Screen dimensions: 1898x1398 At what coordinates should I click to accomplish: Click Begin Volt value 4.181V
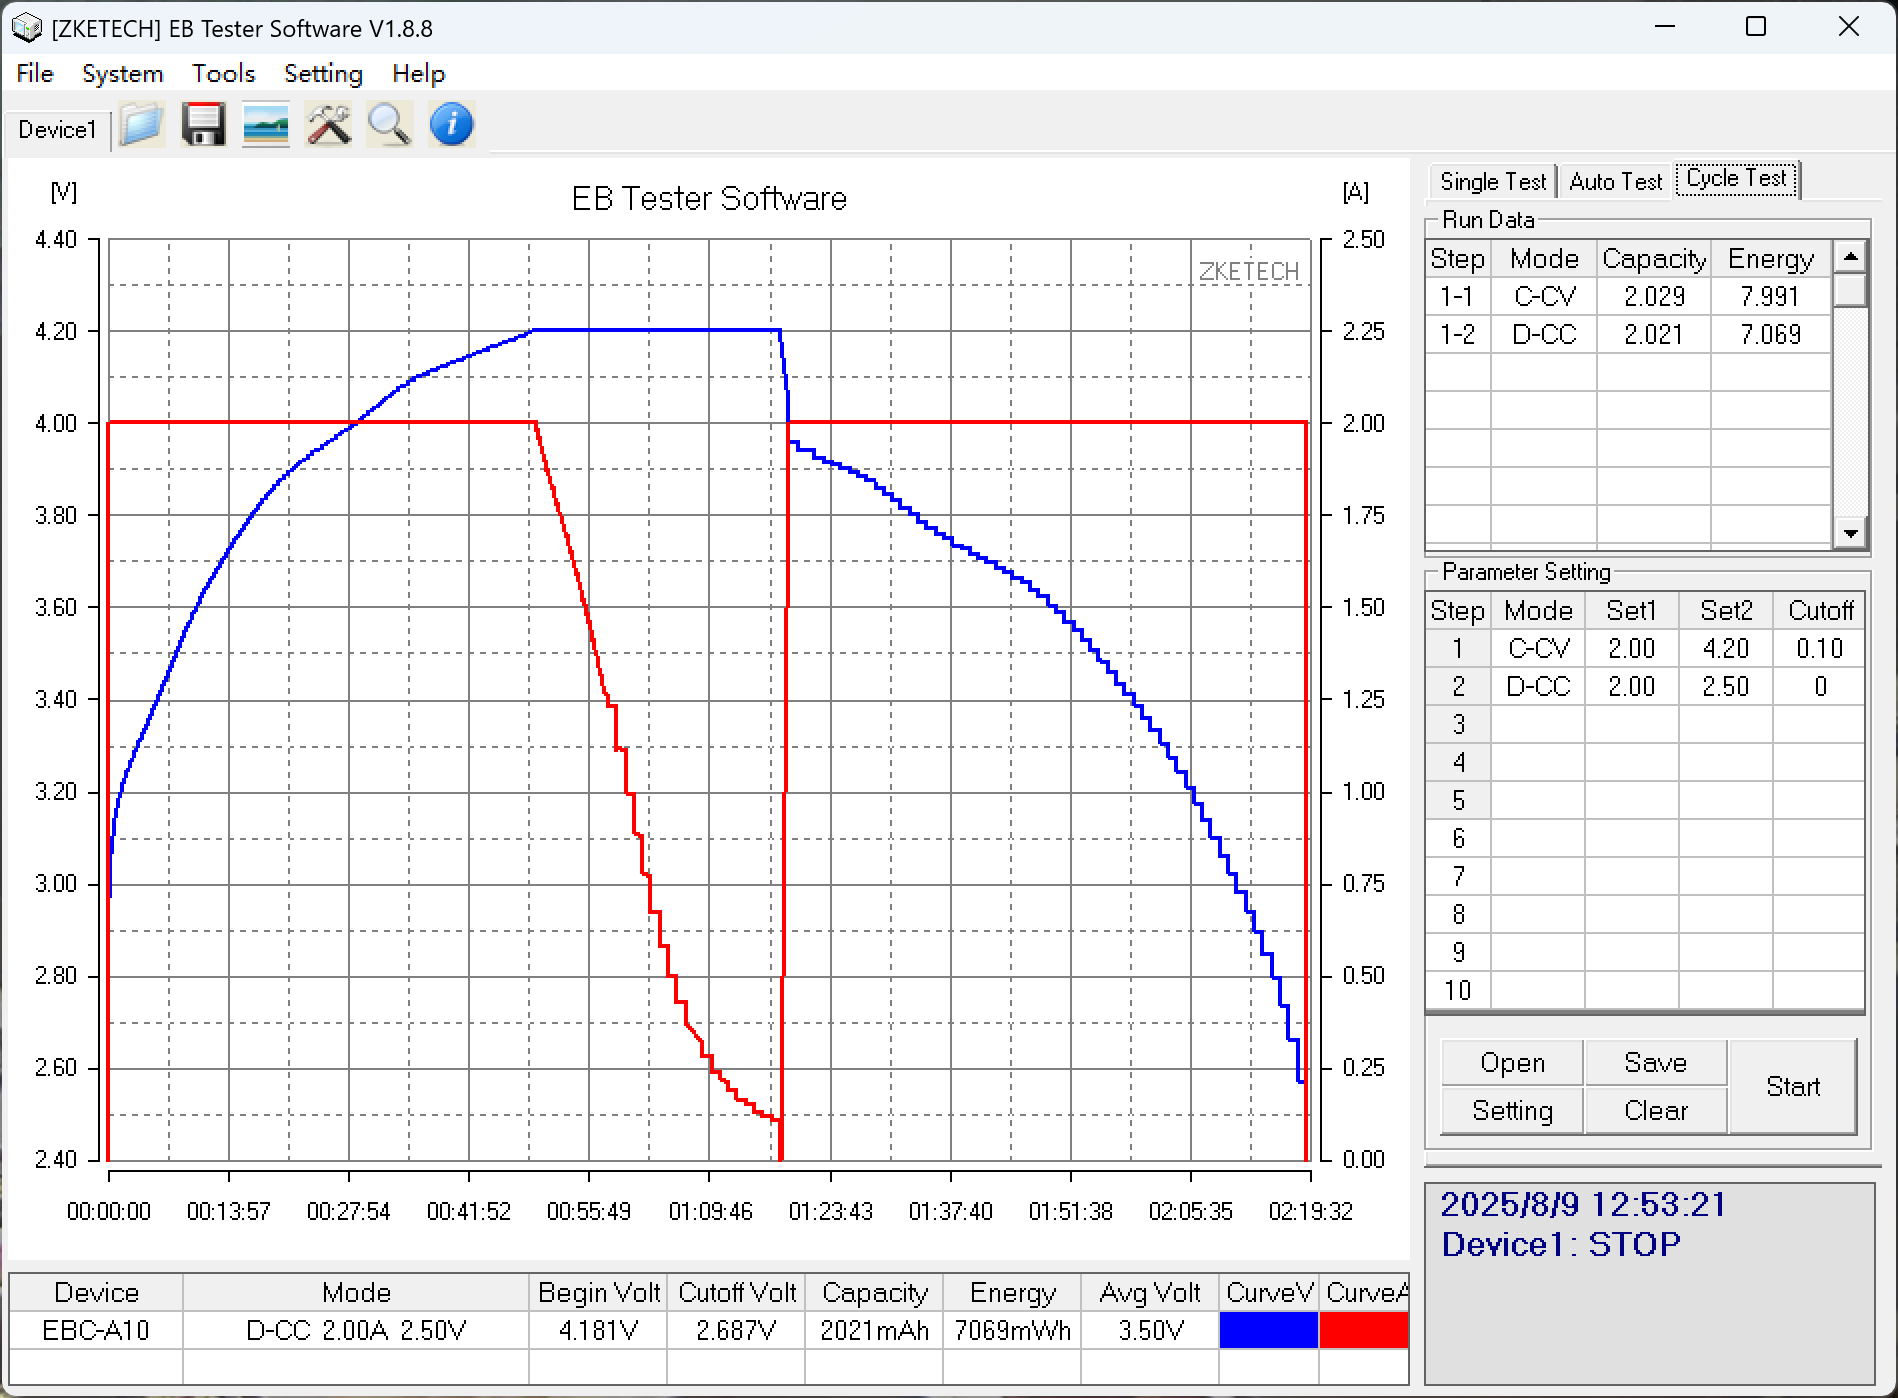598,1331
